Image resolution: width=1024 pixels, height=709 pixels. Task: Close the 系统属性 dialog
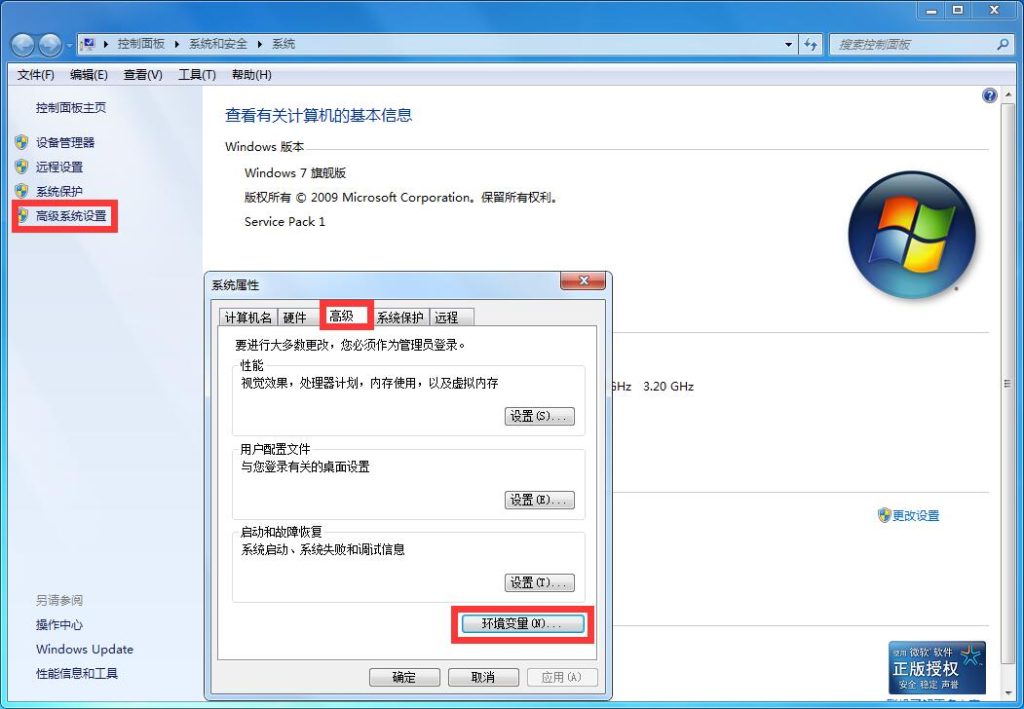click(581, 283)
